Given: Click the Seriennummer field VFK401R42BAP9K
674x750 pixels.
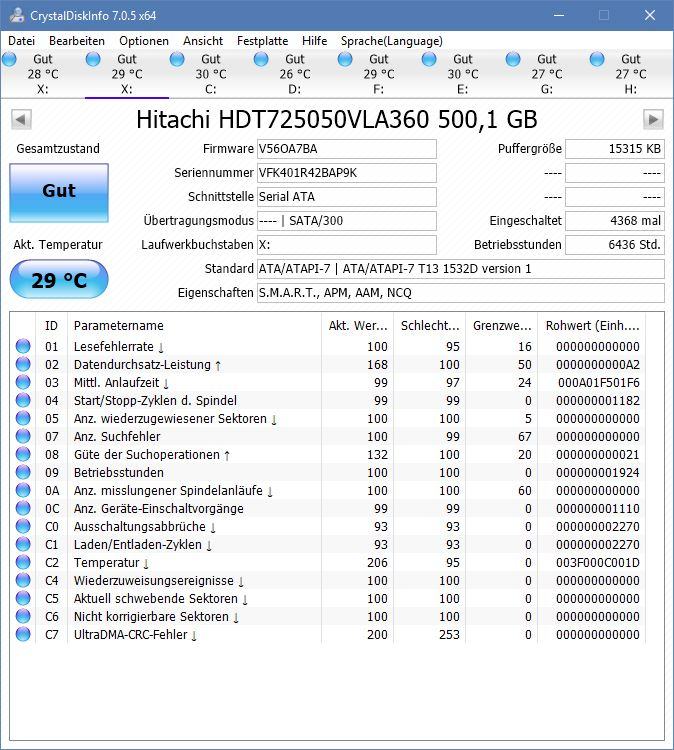Looking at the screenshot, I should 347,173.
